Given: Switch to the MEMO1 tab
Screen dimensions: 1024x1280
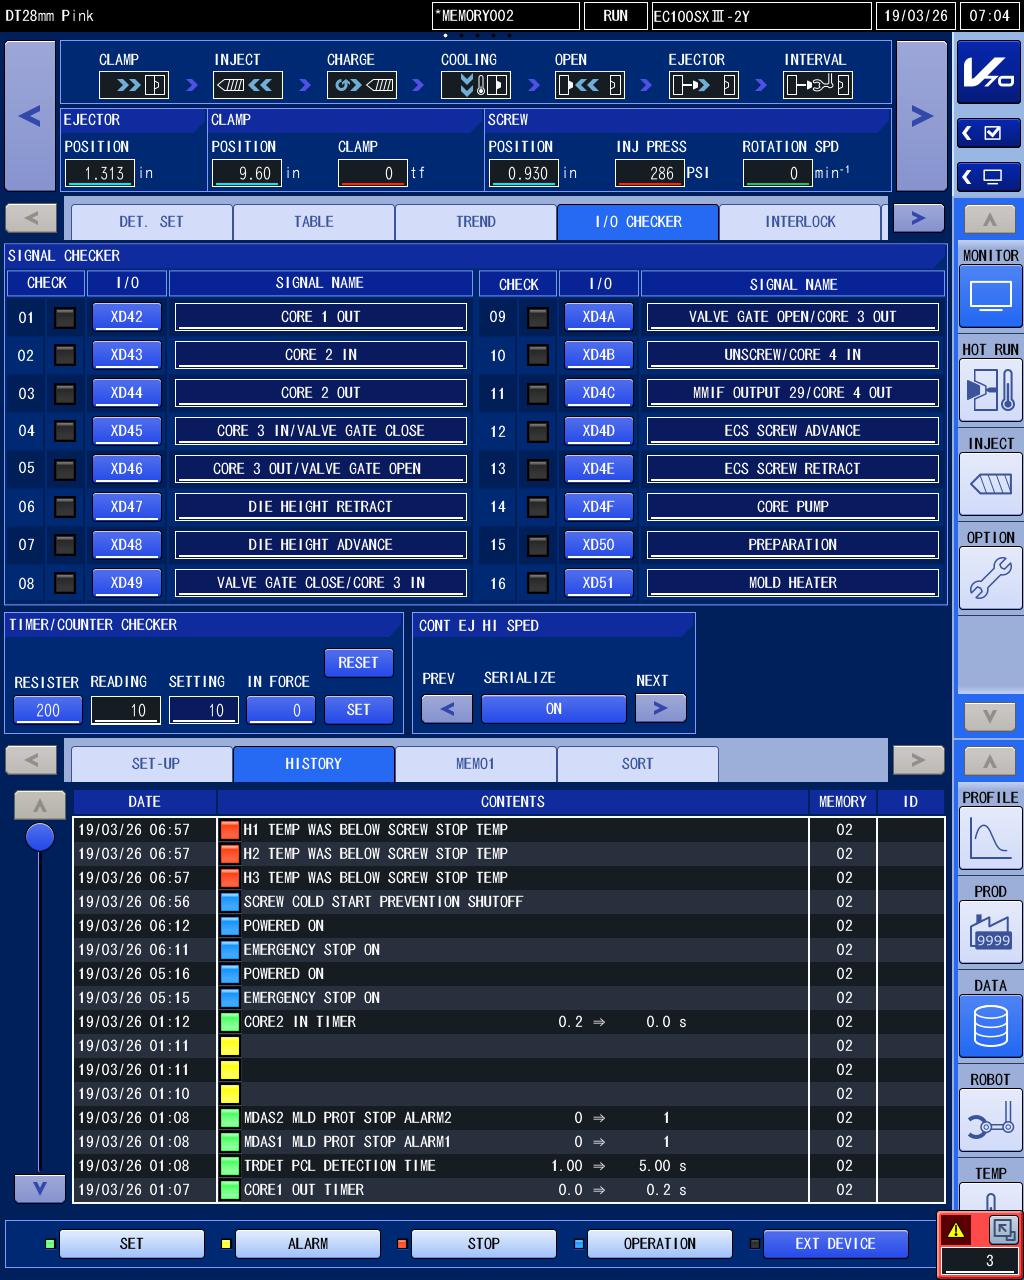Looking at the screenshot, I should (x=476, y=764).
